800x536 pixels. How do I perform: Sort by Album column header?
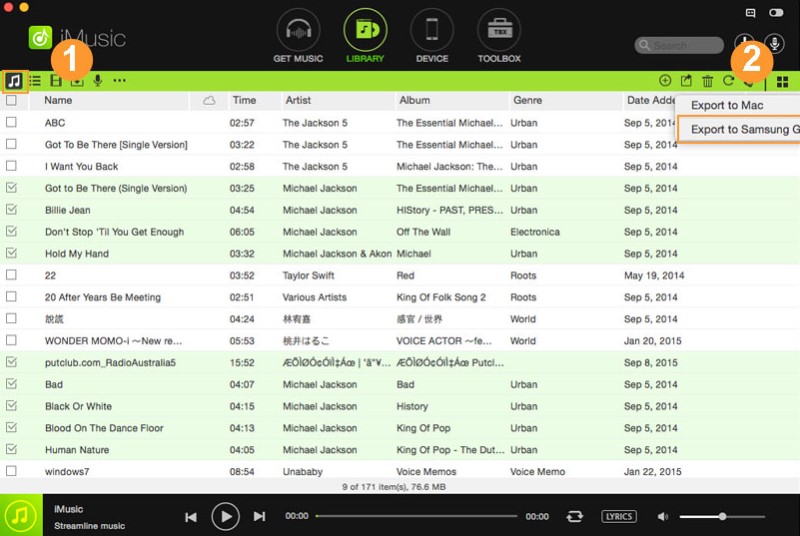414,100
